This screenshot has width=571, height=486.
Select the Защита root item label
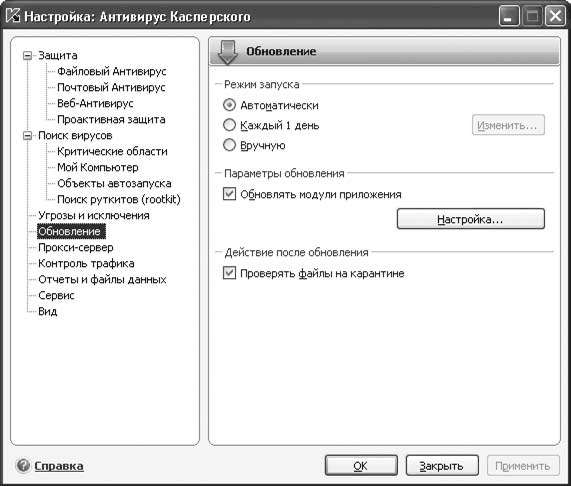point(58,56)
